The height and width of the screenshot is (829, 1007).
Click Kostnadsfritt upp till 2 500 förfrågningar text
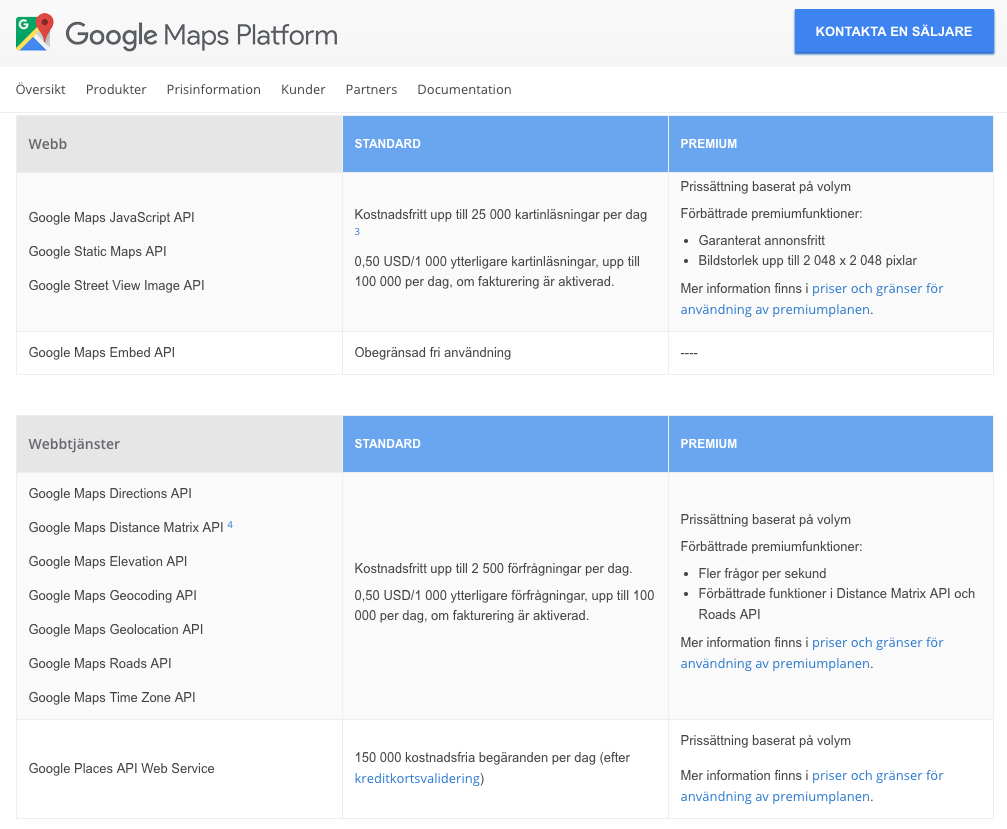[493, 568]
